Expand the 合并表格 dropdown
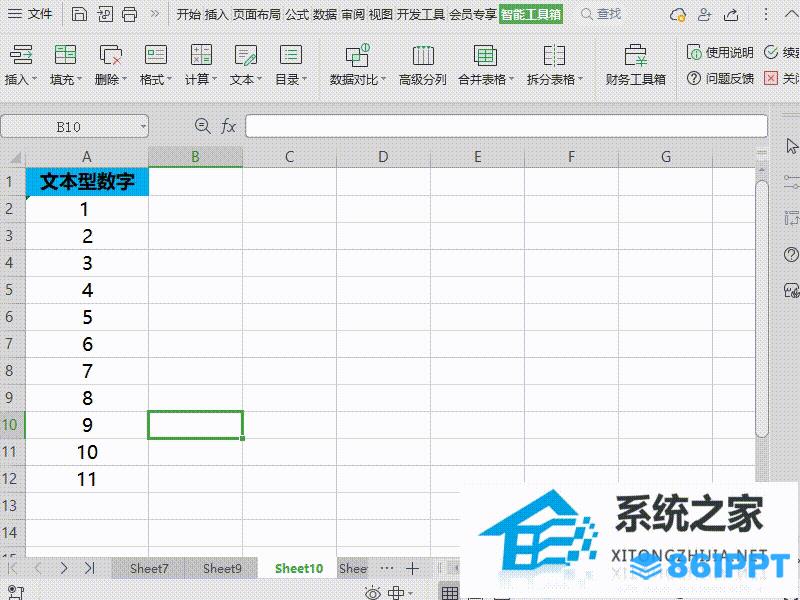The height and width of the screenshot is (600, 800). (485, 79)
